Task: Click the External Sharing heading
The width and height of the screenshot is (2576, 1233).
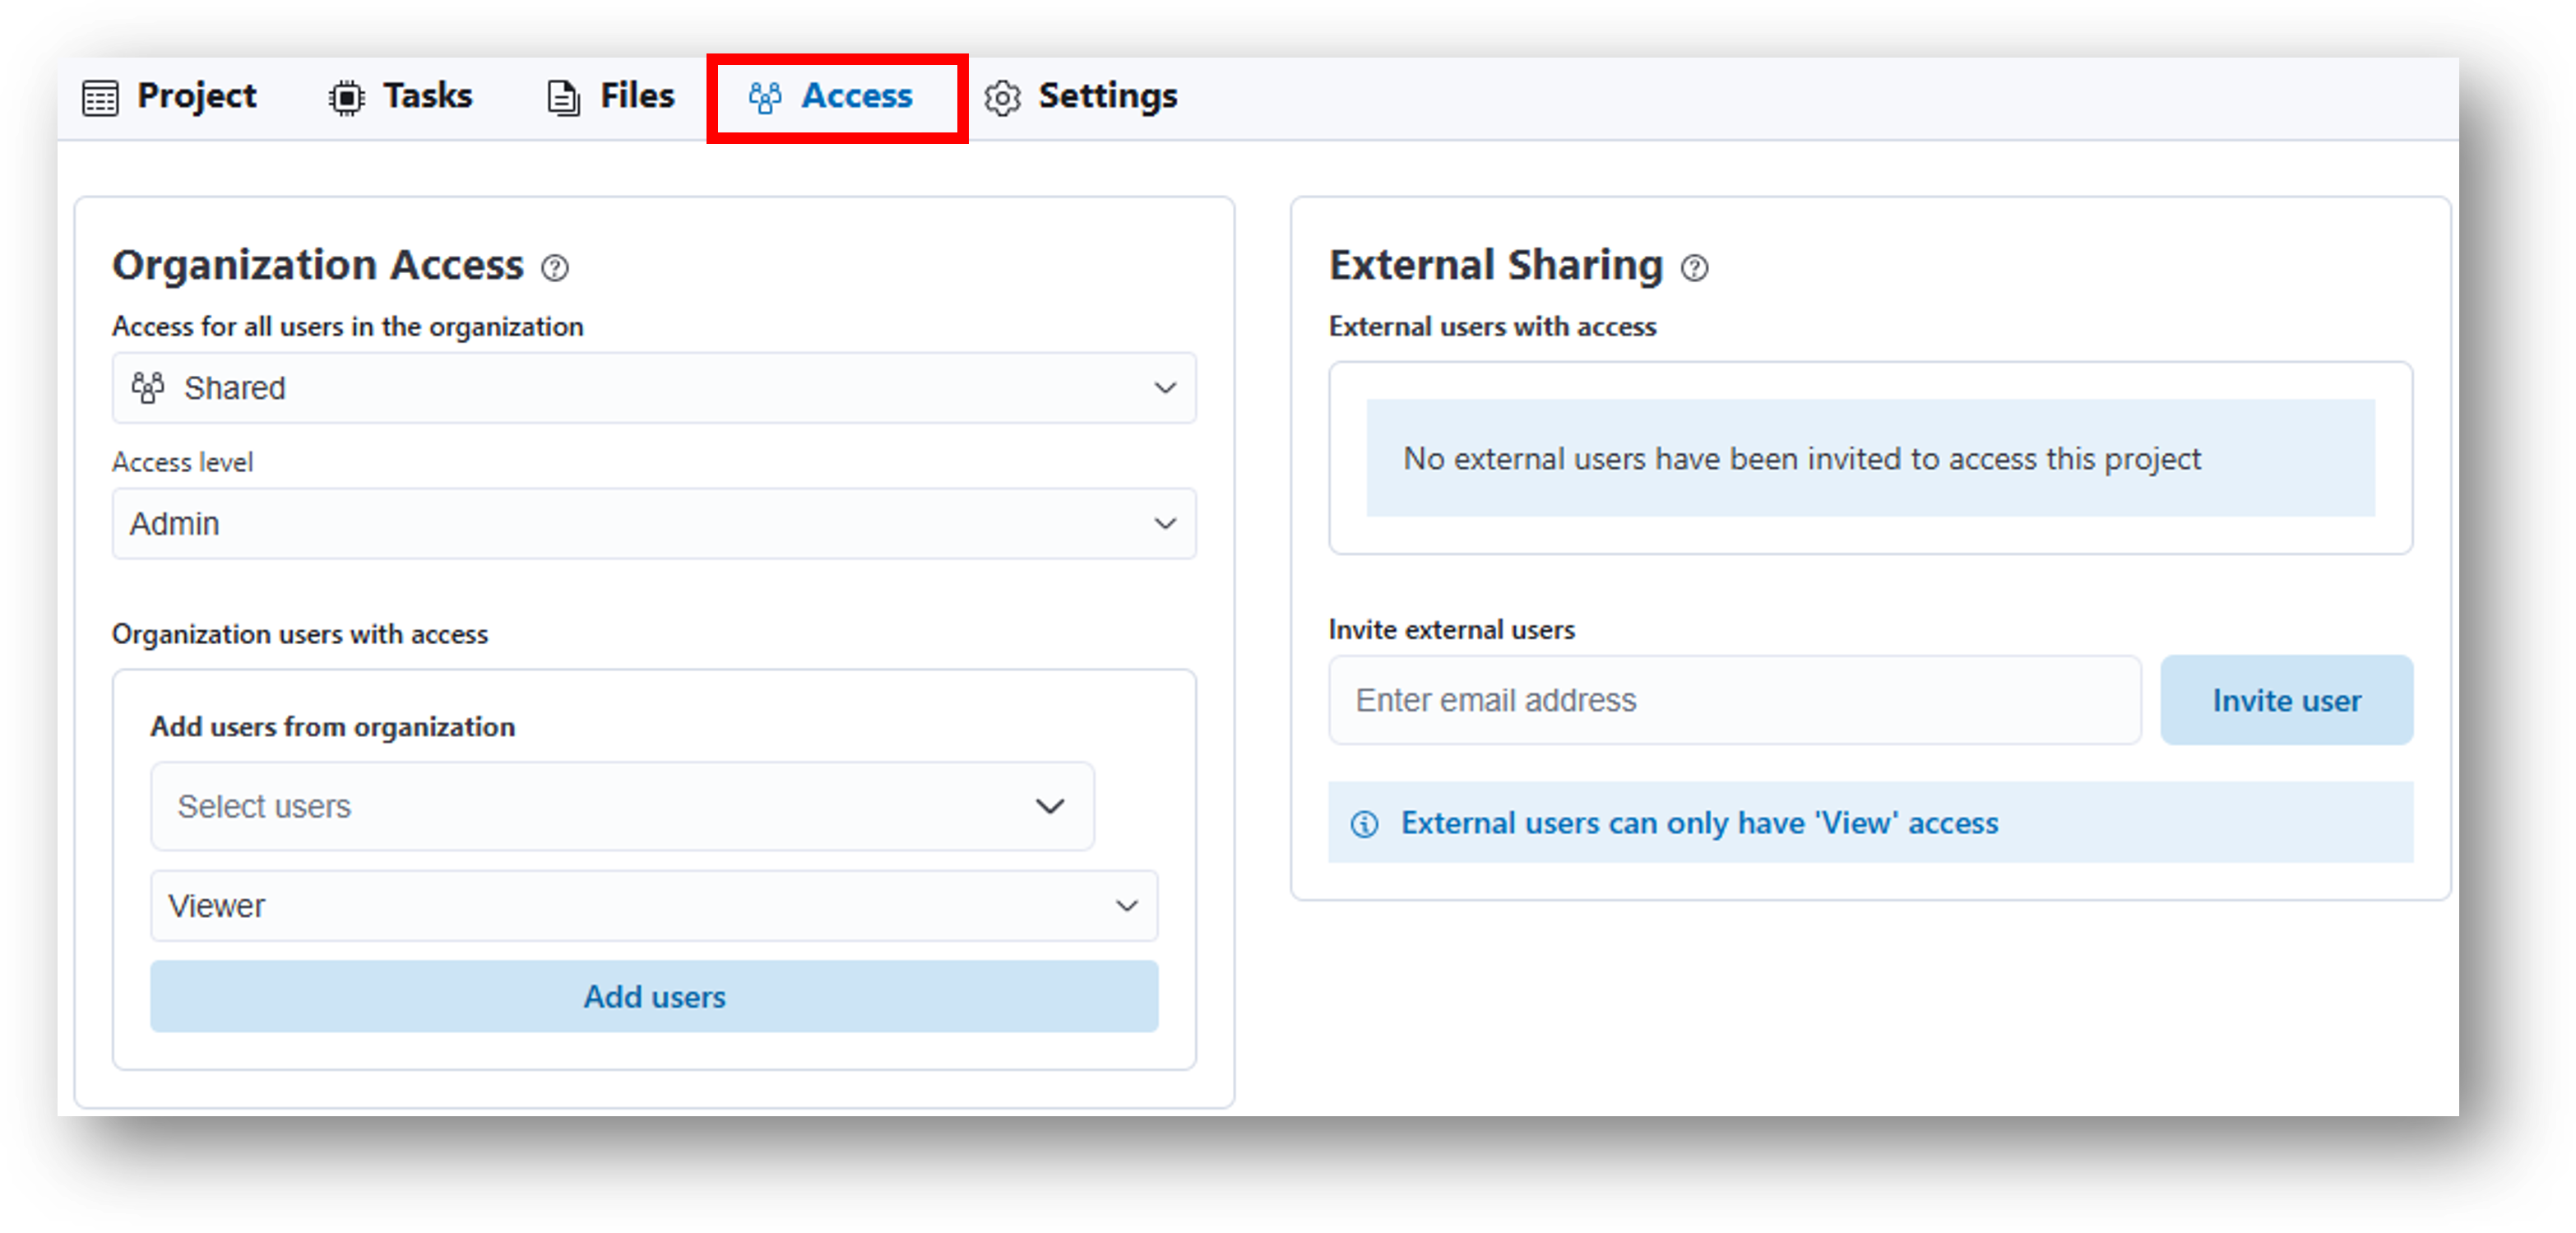Action: (x=1495, y=265)
